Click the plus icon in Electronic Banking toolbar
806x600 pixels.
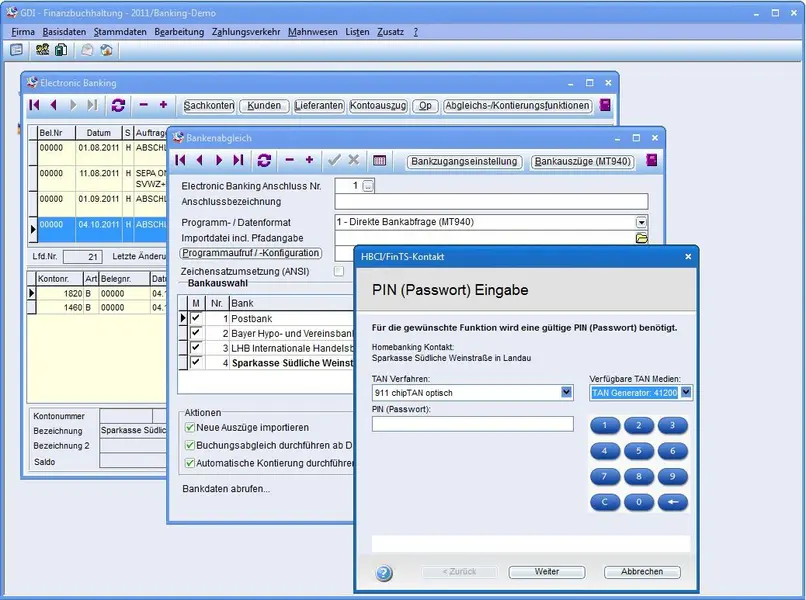click(x=163, y=105)
